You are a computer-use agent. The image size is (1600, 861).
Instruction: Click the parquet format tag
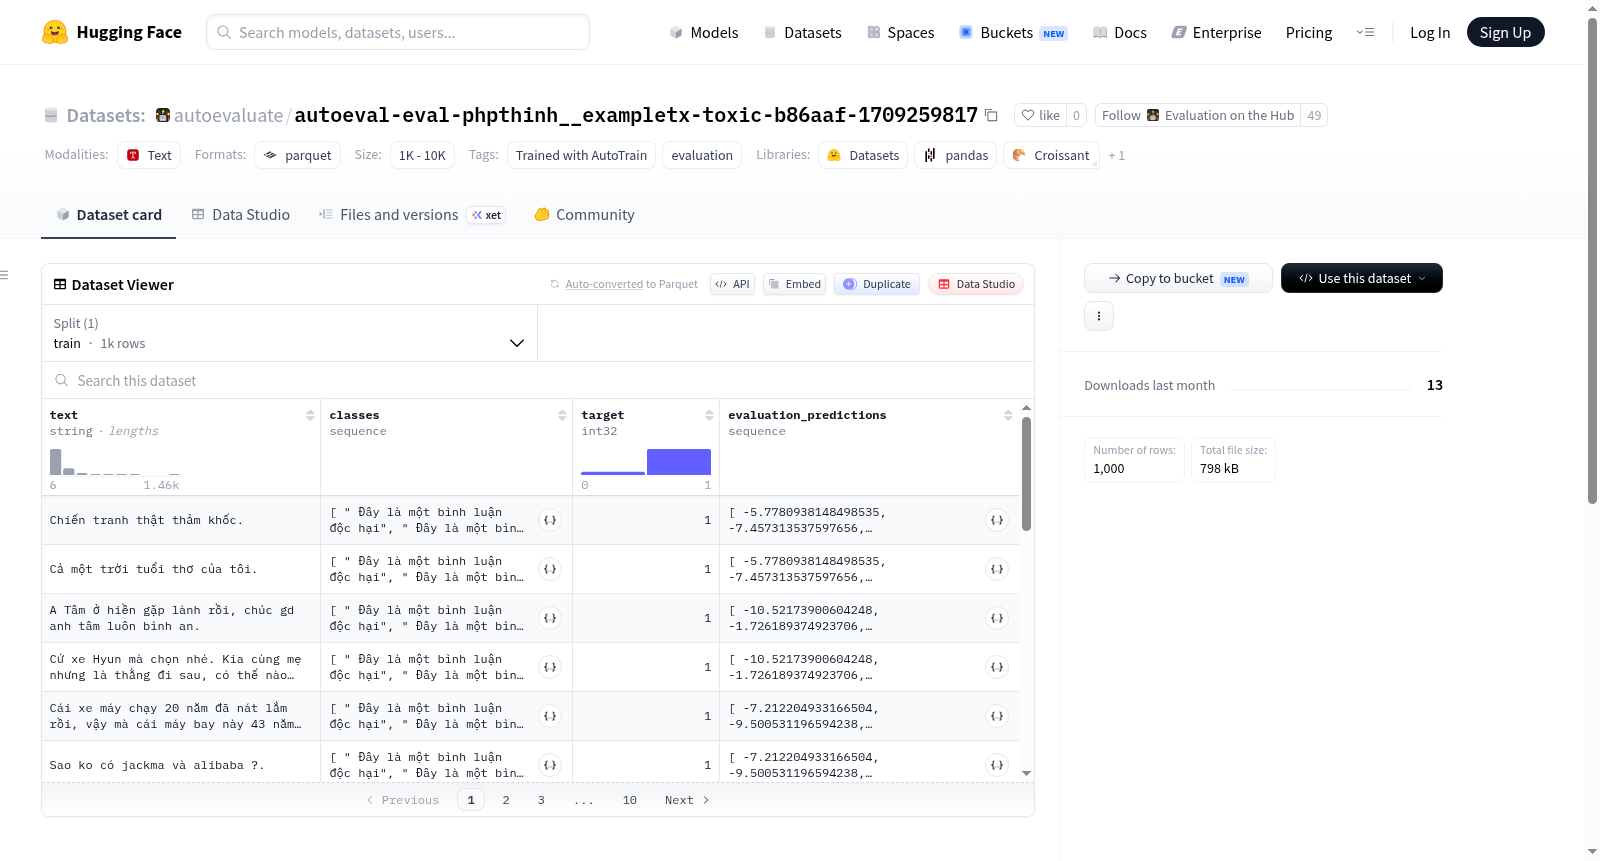click(x=297, y=155)
